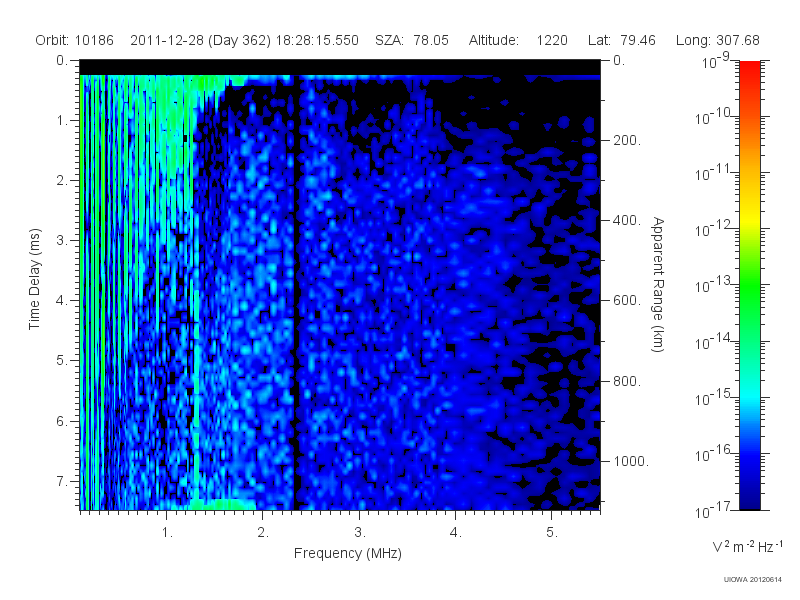
Task: Click the Time Delay (ms) axis label
Action: 34,279
